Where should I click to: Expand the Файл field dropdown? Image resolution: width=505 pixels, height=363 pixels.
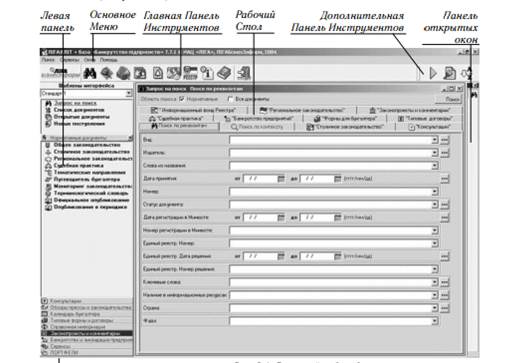tap(434, 321)
